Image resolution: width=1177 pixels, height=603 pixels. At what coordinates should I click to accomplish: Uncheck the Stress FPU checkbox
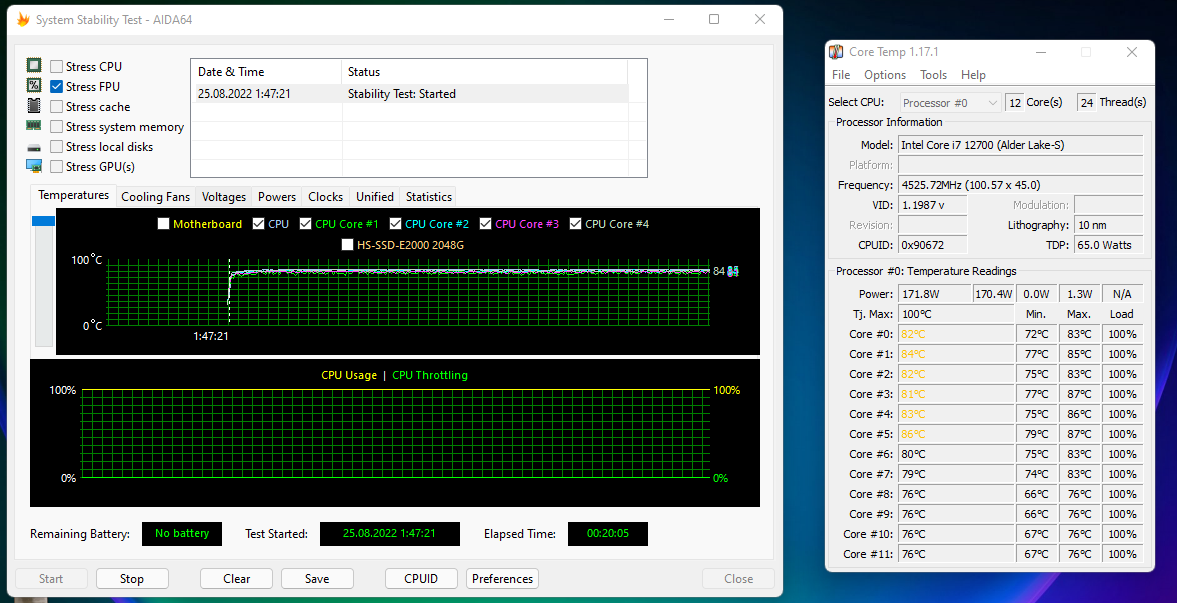point(56,86)
